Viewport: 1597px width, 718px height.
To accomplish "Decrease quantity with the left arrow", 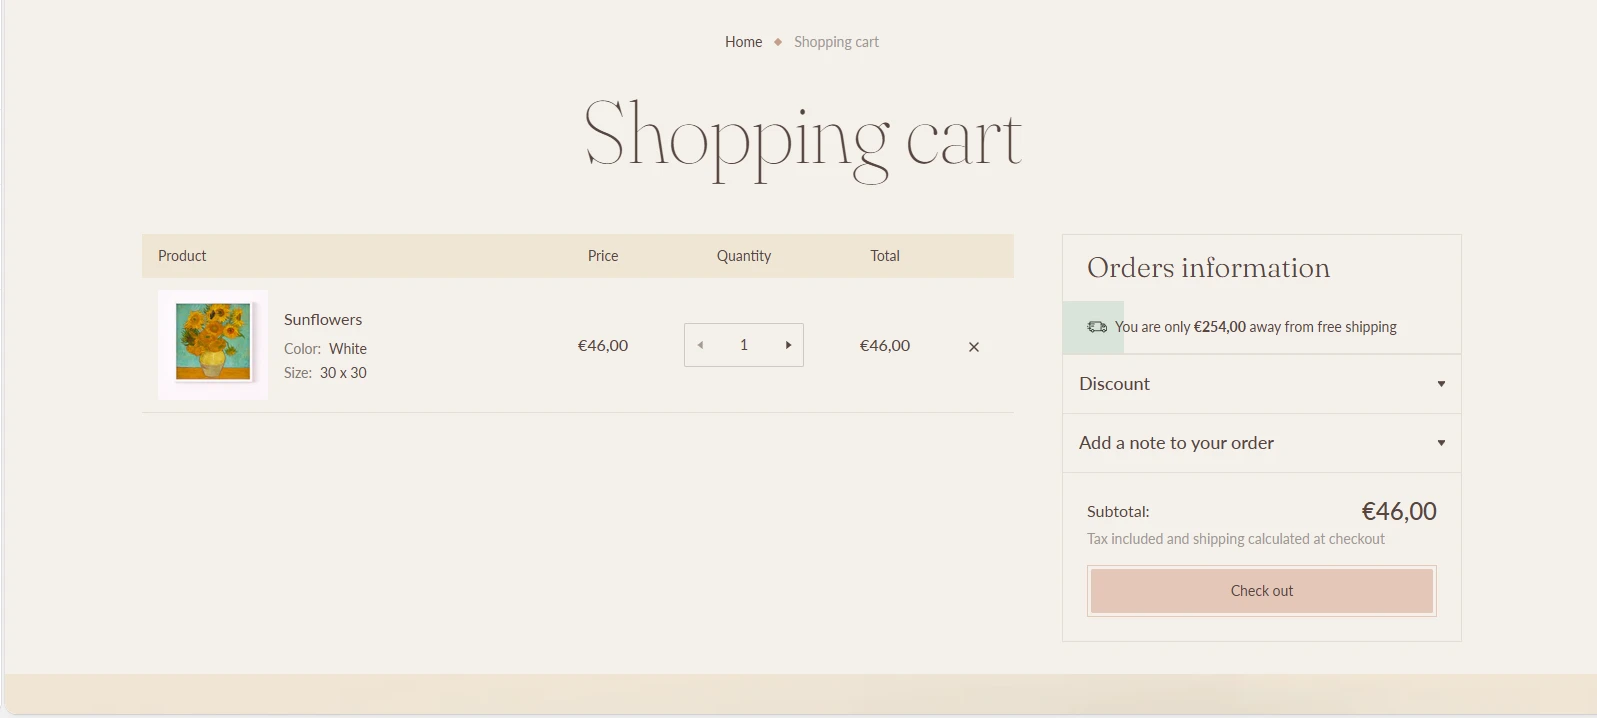I will coord(700,345).
